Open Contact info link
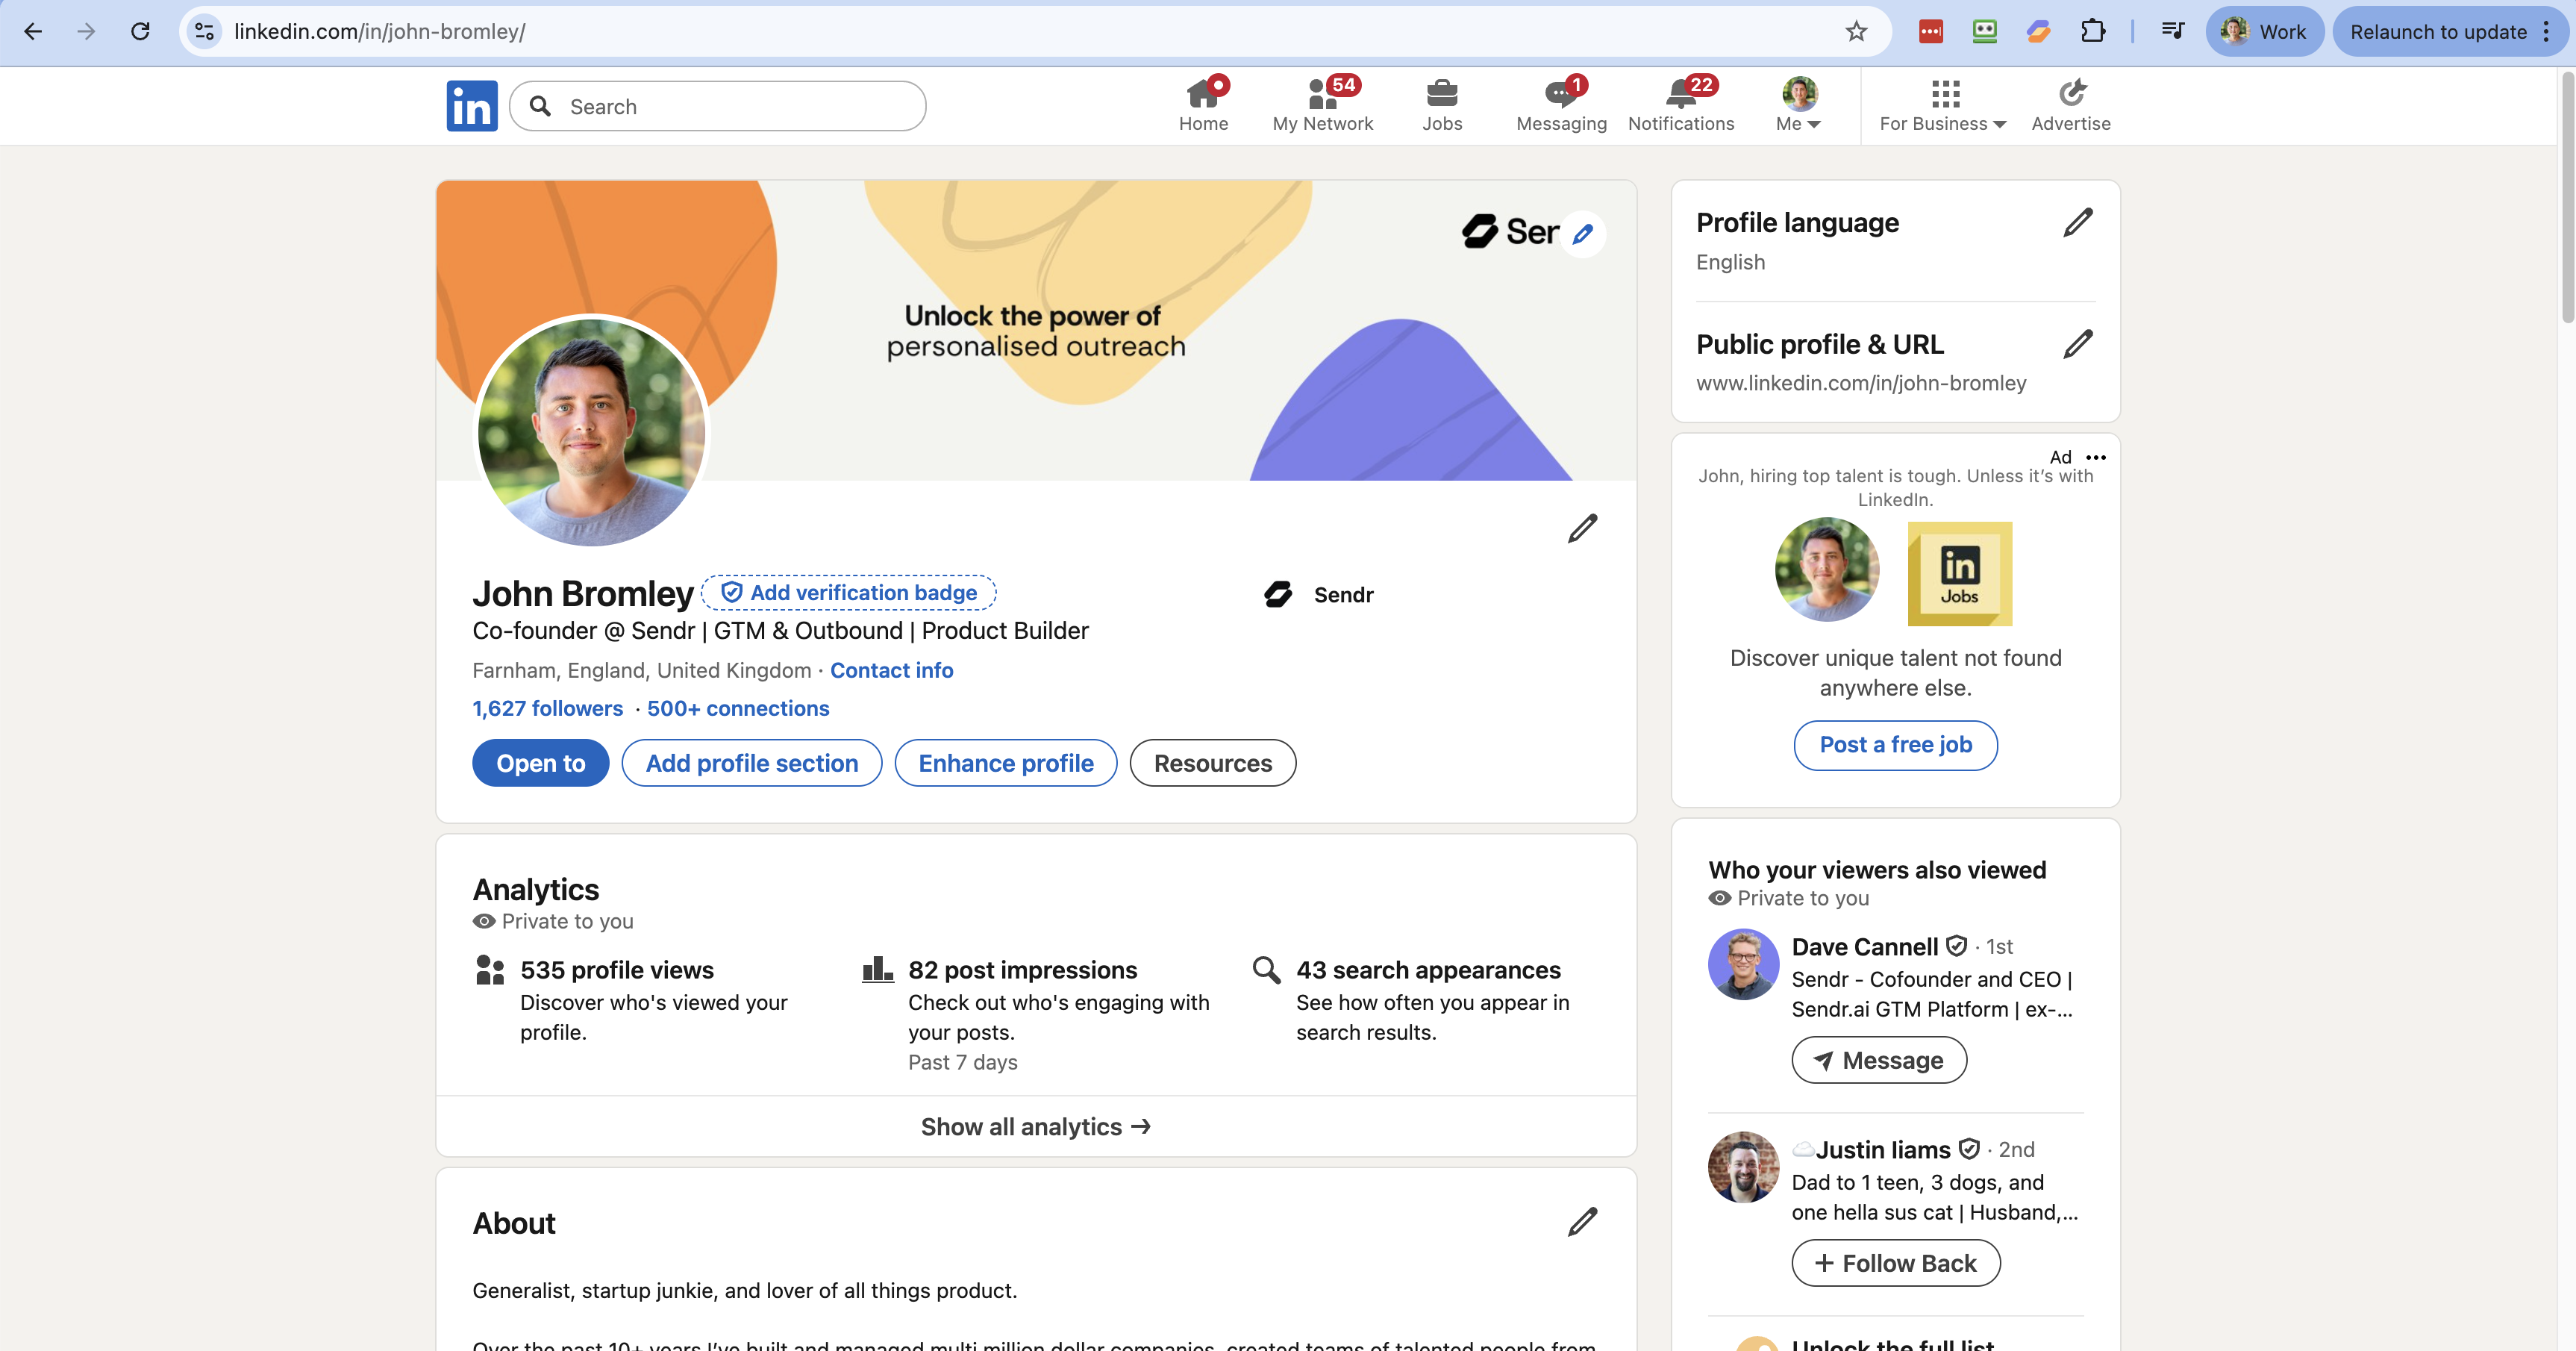Viewport: 2576px width, 1351px height. pyautogui.click(x=891, y=670)
